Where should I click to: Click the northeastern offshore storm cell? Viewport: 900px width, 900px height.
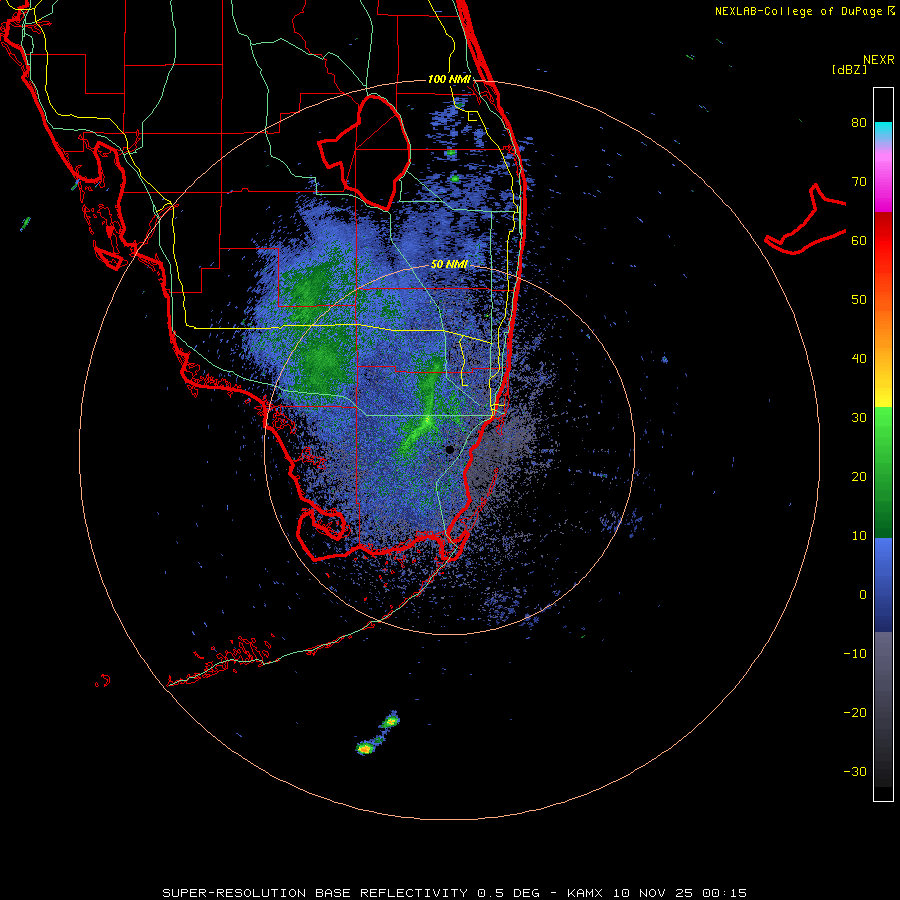pos(391,720)
